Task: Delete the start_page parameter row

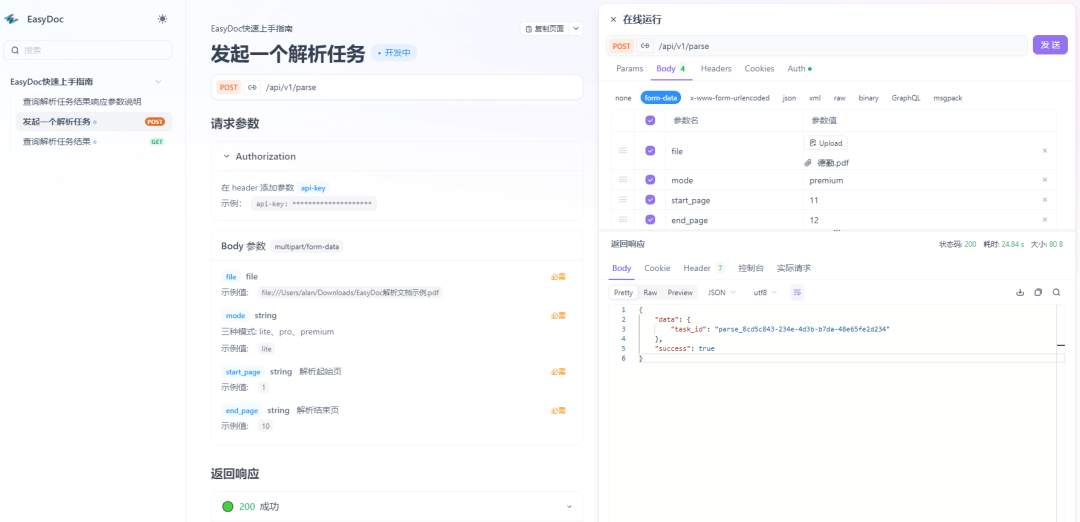Action: tap(1044, 200)
